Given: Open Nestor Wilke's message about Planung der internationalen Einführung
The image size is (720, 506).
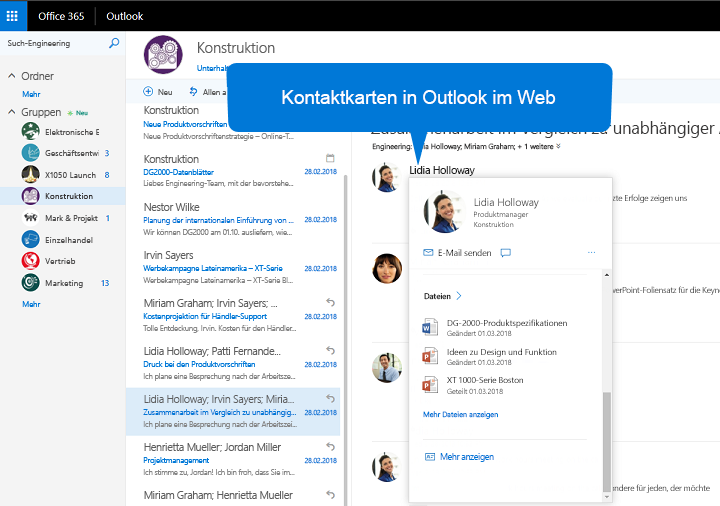Looking at the screenshot, I should click(x=233, y=219).
